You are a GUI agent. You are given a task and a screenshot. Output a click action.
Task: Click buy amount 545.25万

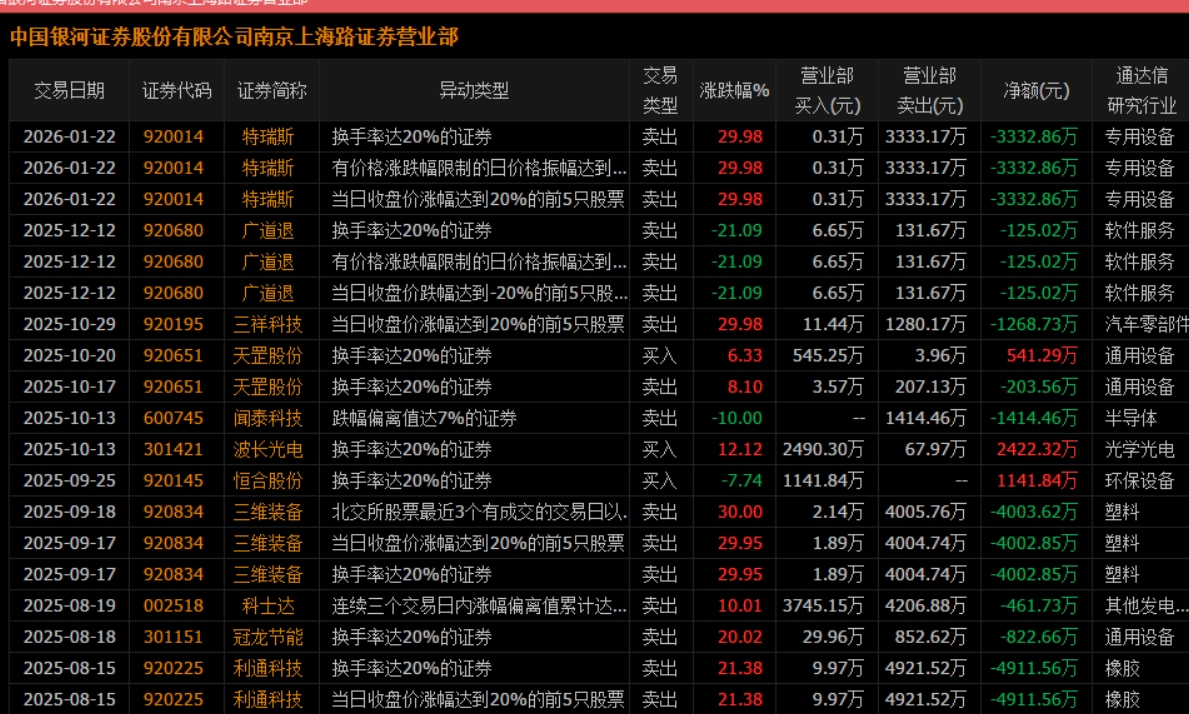tap(828, 355)
